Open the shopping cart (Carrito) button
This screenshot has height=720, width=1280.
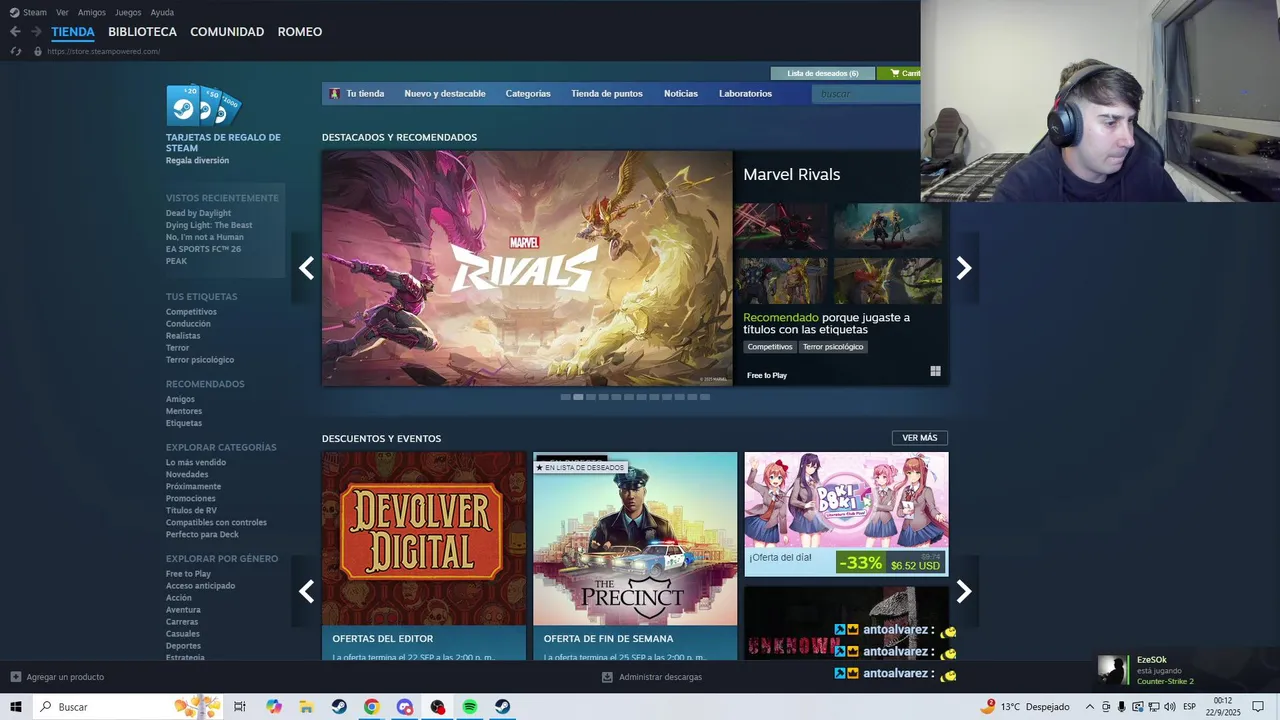(x=899, y=73)
